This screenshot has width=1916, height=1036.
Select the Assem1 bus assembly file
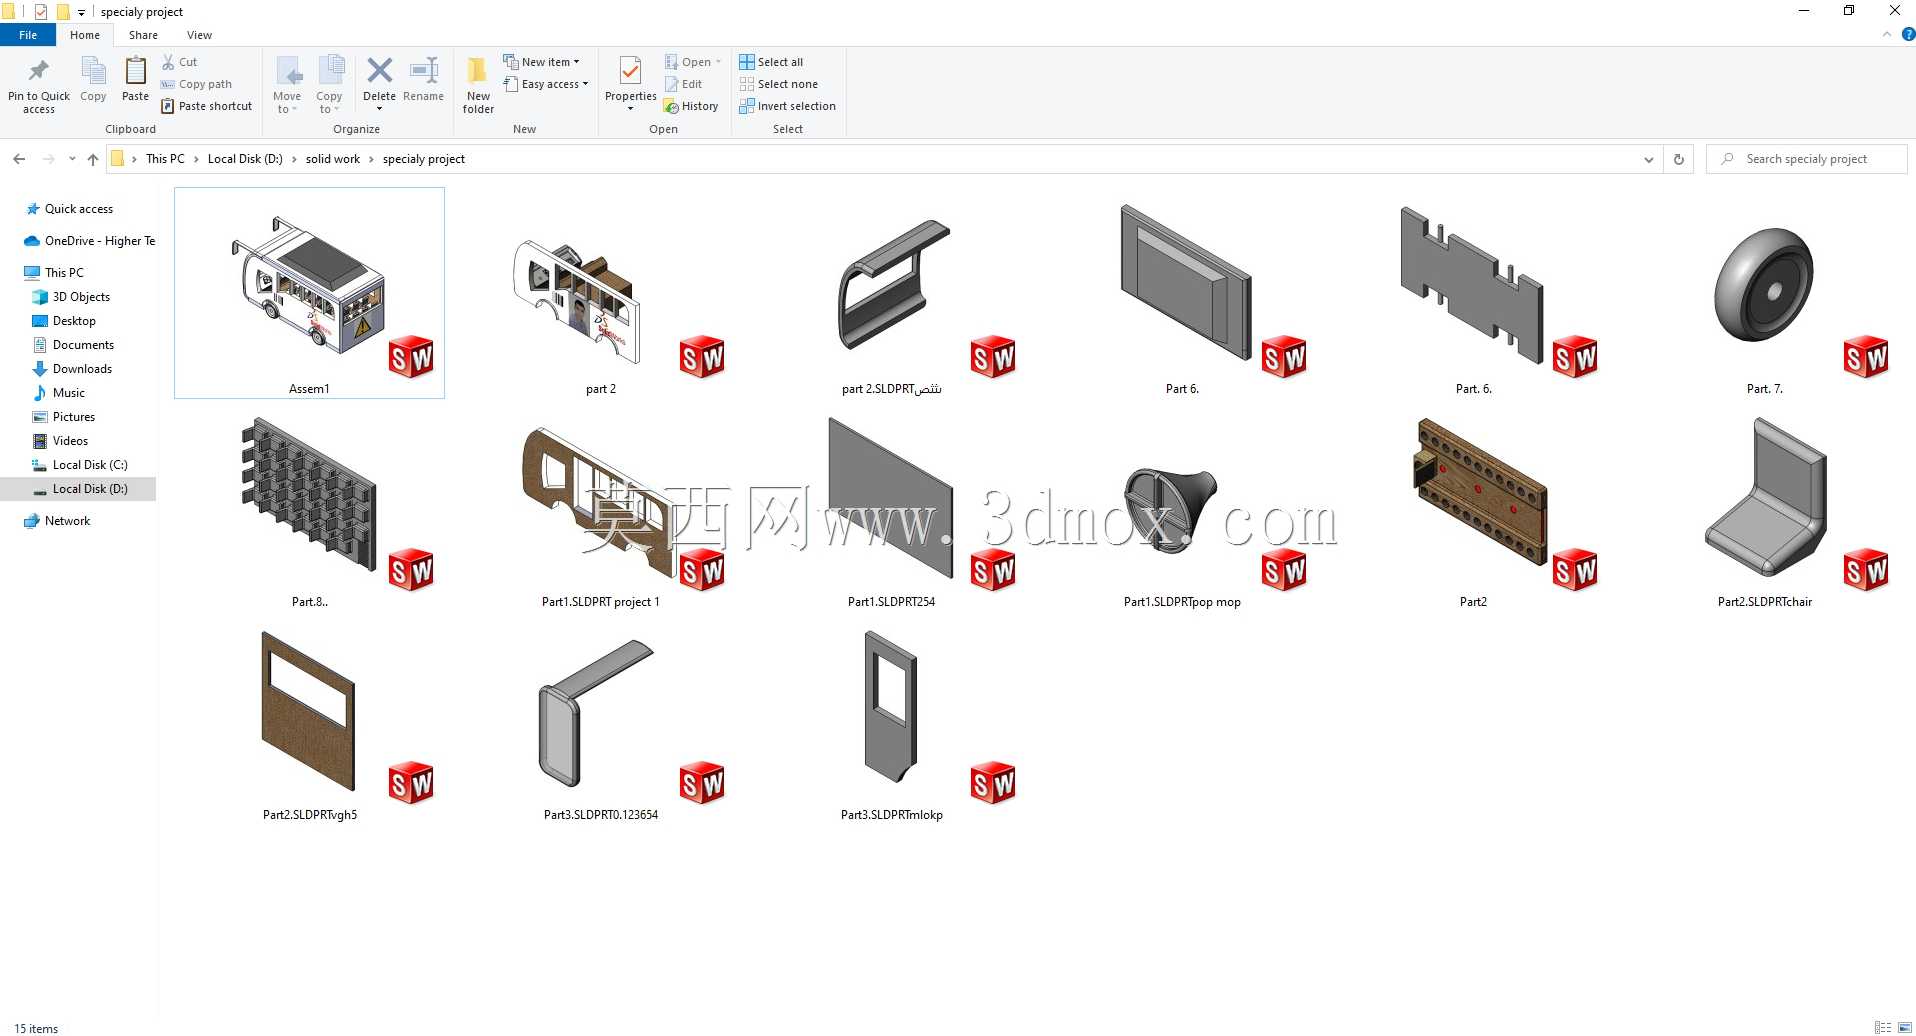pyautogui.click(x=309, y=293)
